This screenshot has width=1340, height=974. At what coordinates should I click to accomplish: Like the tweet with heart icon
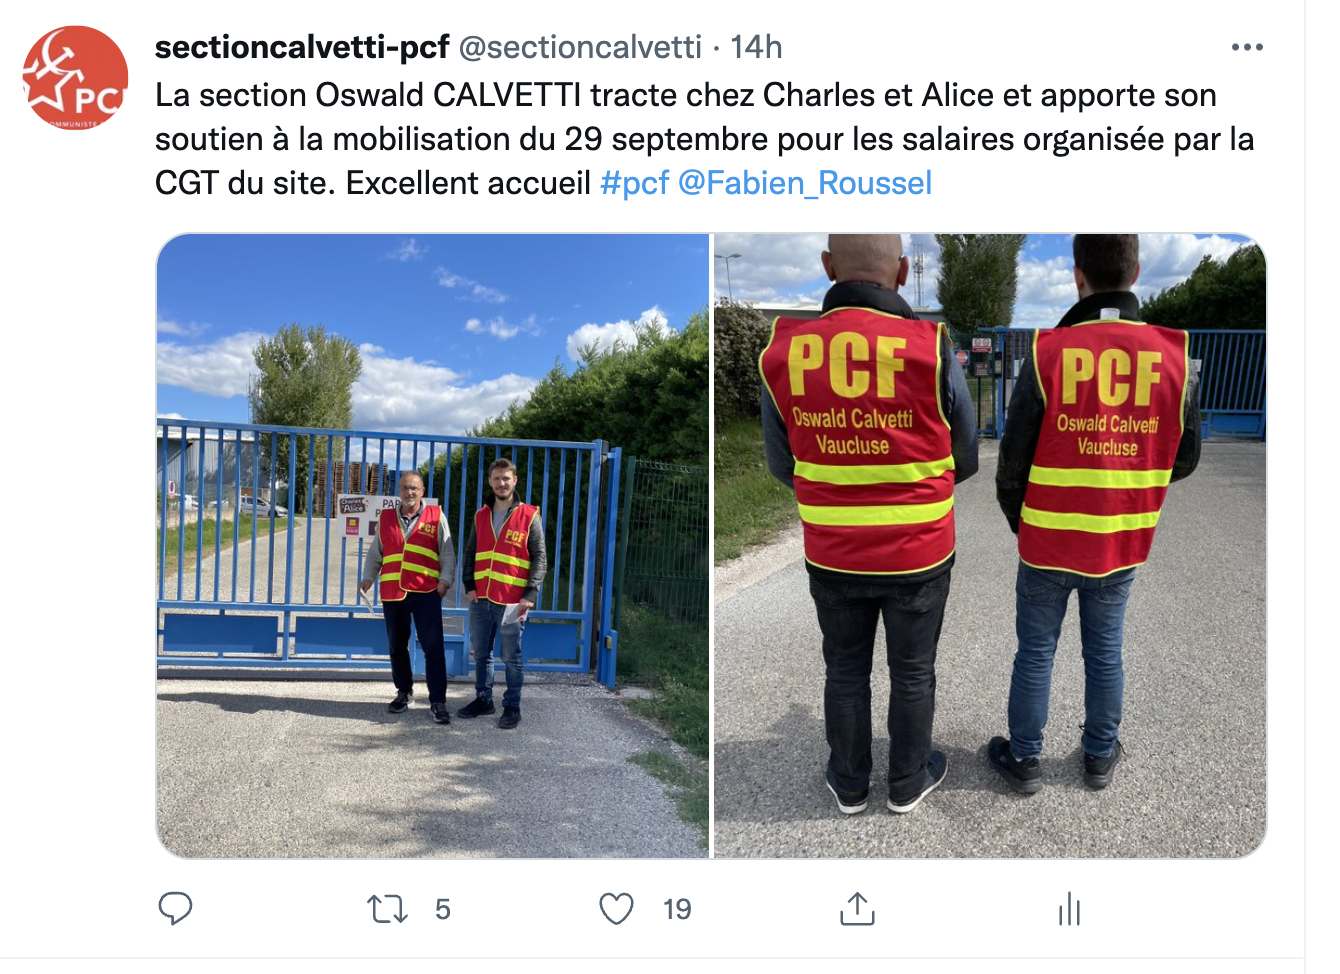[617, 909]
